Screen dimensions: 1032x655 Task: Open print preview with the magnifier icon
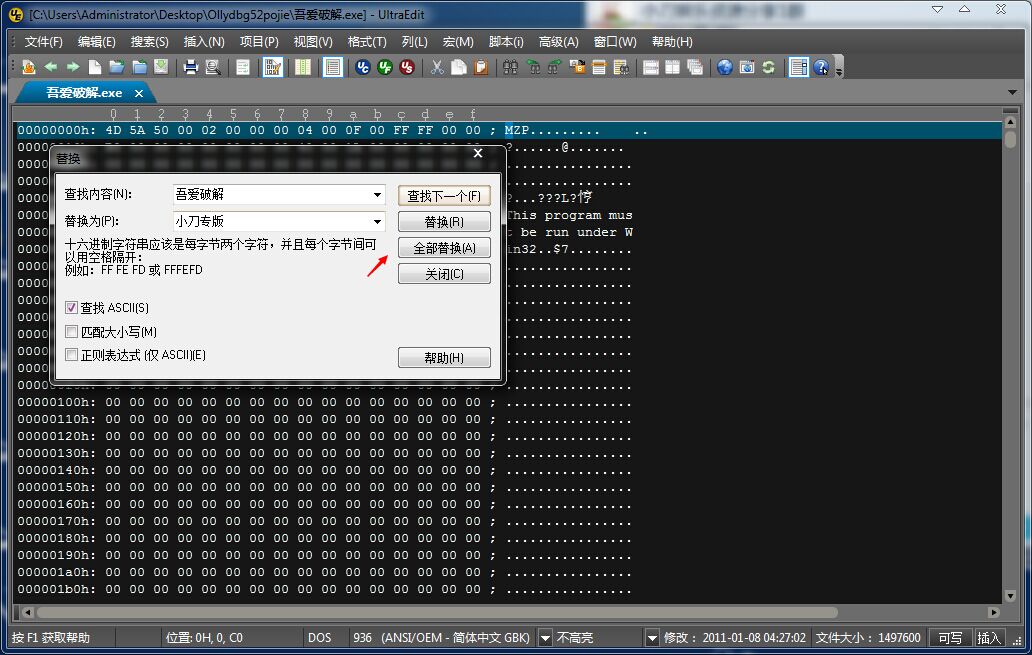click(x=213, y=67)
